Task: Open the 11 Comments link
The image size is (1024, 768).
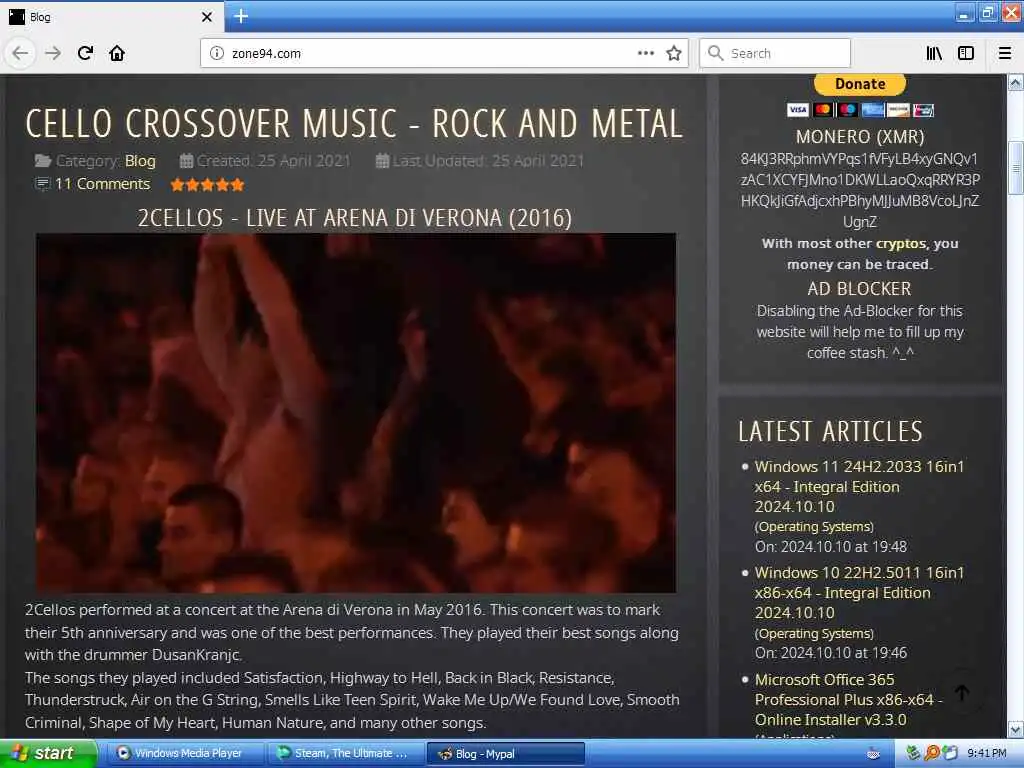Action: 103,184
